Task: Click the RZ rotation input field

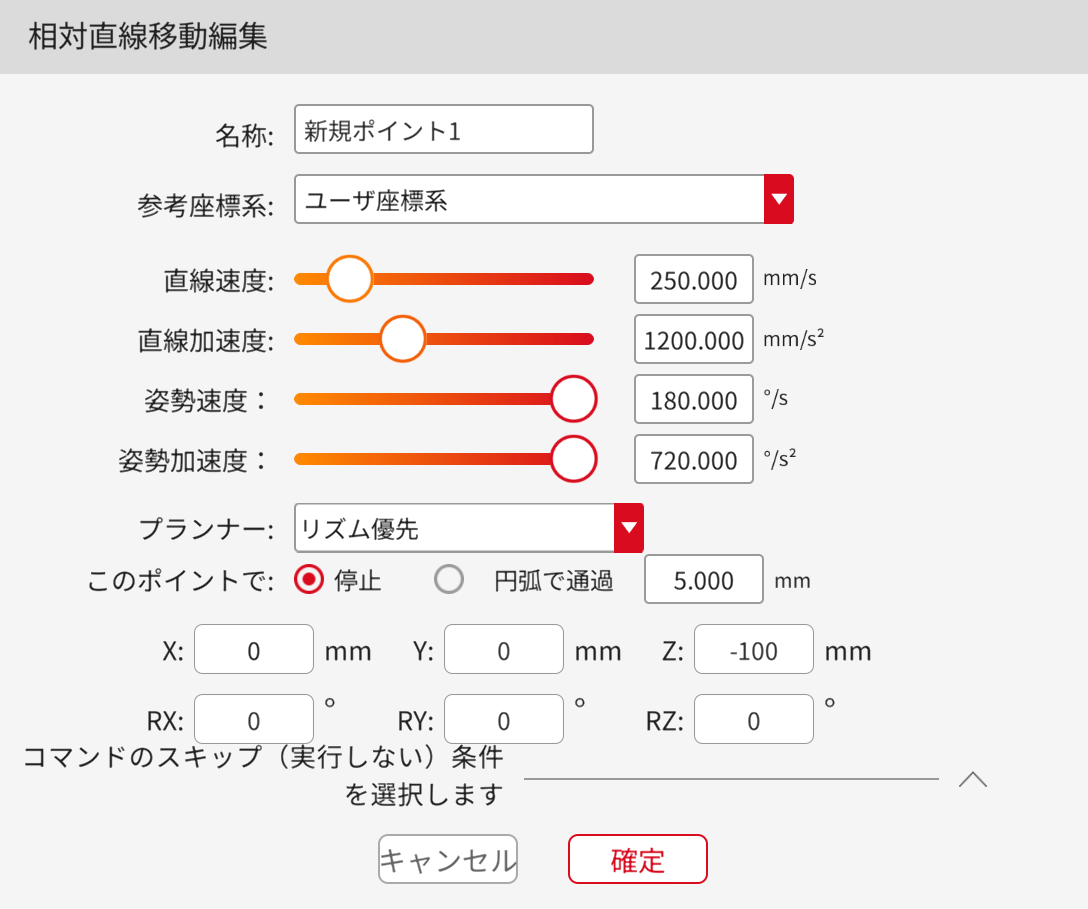Action: (753, 720)
